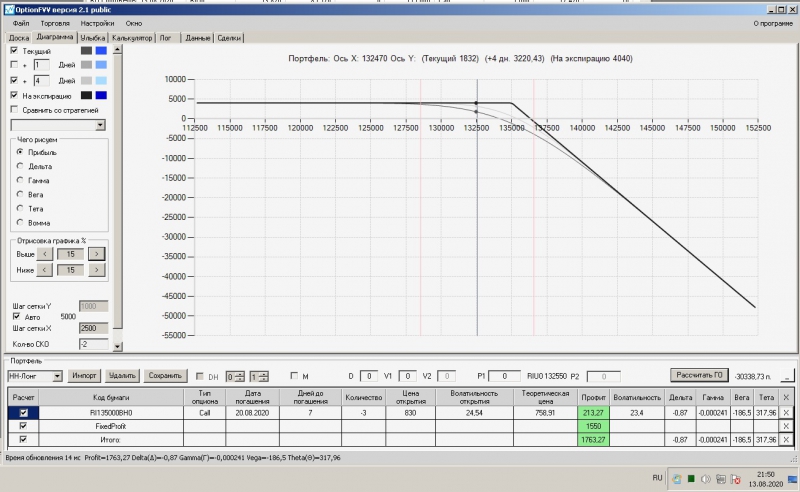This screenshot has width=800, height=492.
Task: Select the Тета radio button
Action: (20, 208)
